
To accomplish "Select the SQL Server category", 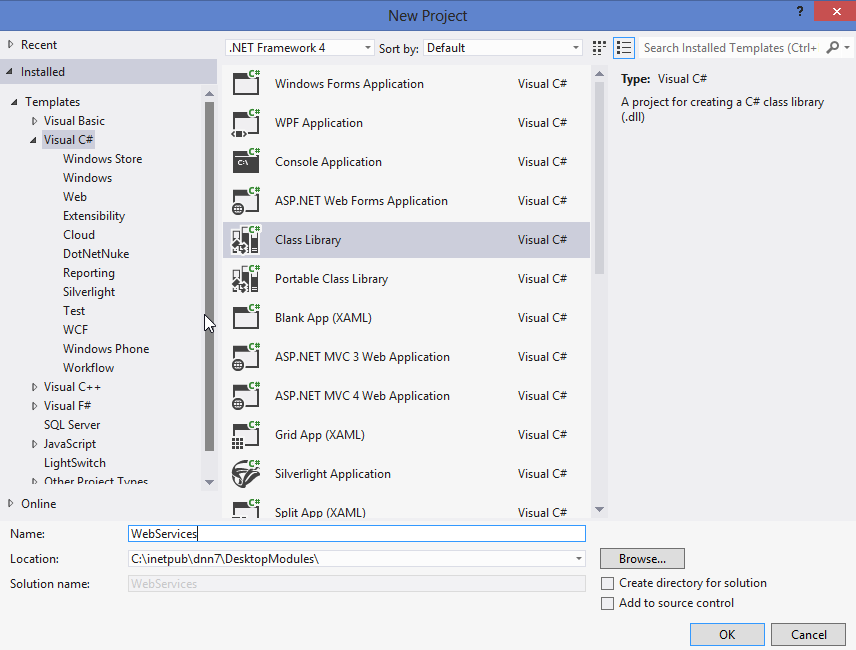I will click(72, 425).
